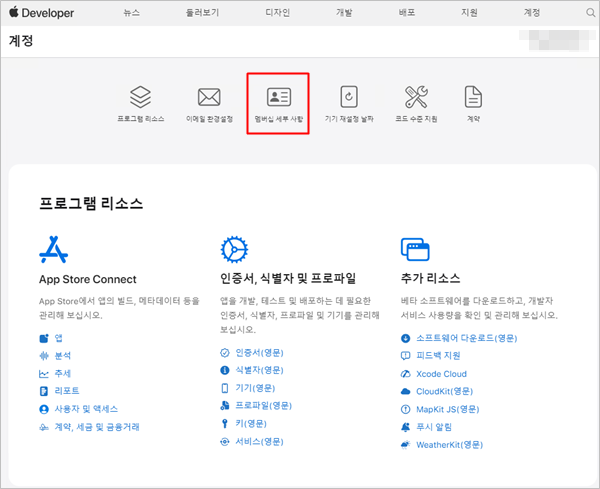Click the 사용자 및 액세스 person icon
Screen dimensions: 600x489
point(44,409)
